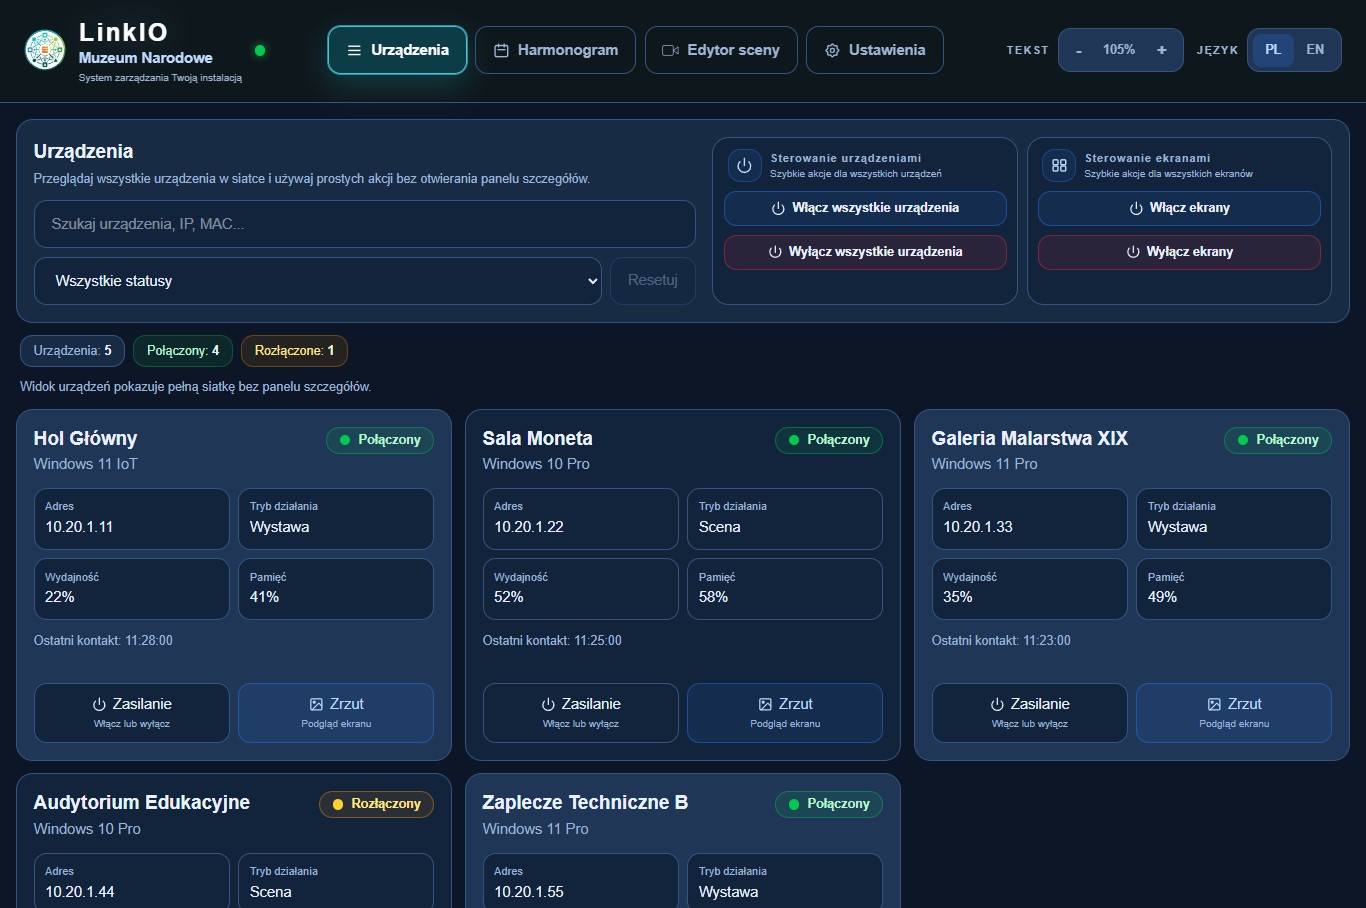Select PL language
This screenshot has width=1366, height=908.
(x=1273, y=50)
